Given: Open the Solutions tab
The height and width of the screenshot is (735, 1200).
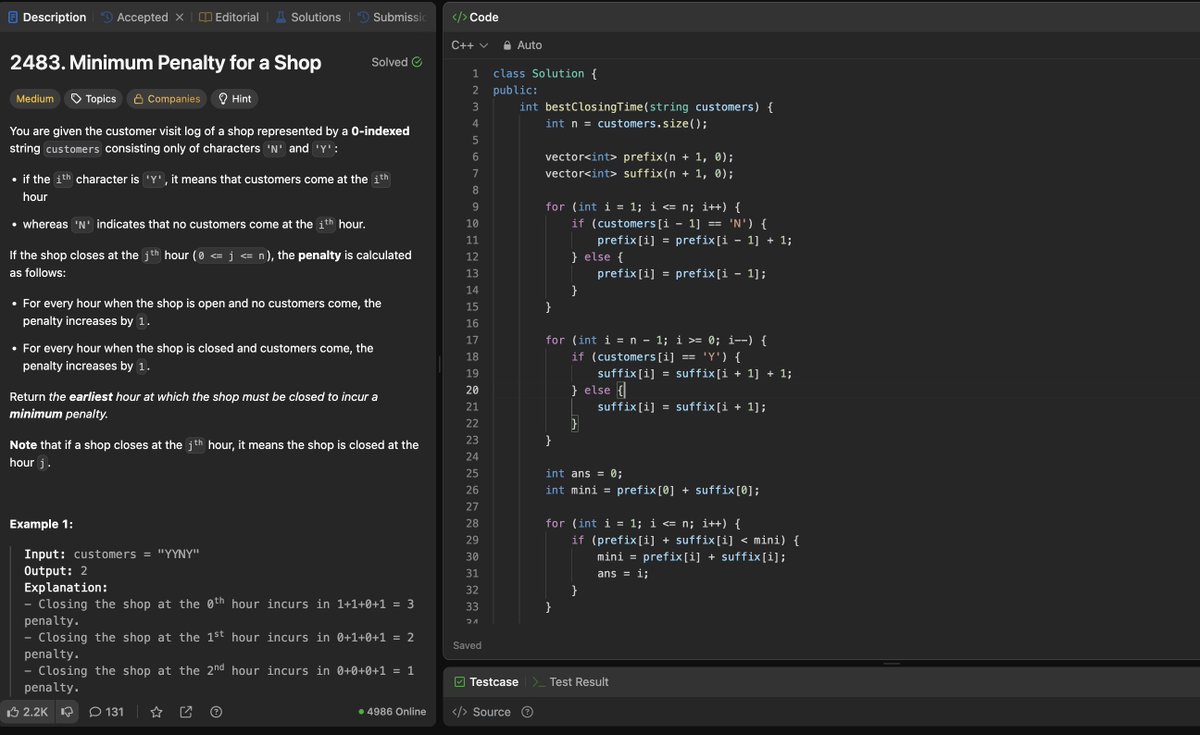Looking at the screenshot, I should pyautogui.click(x=308, y=17).
